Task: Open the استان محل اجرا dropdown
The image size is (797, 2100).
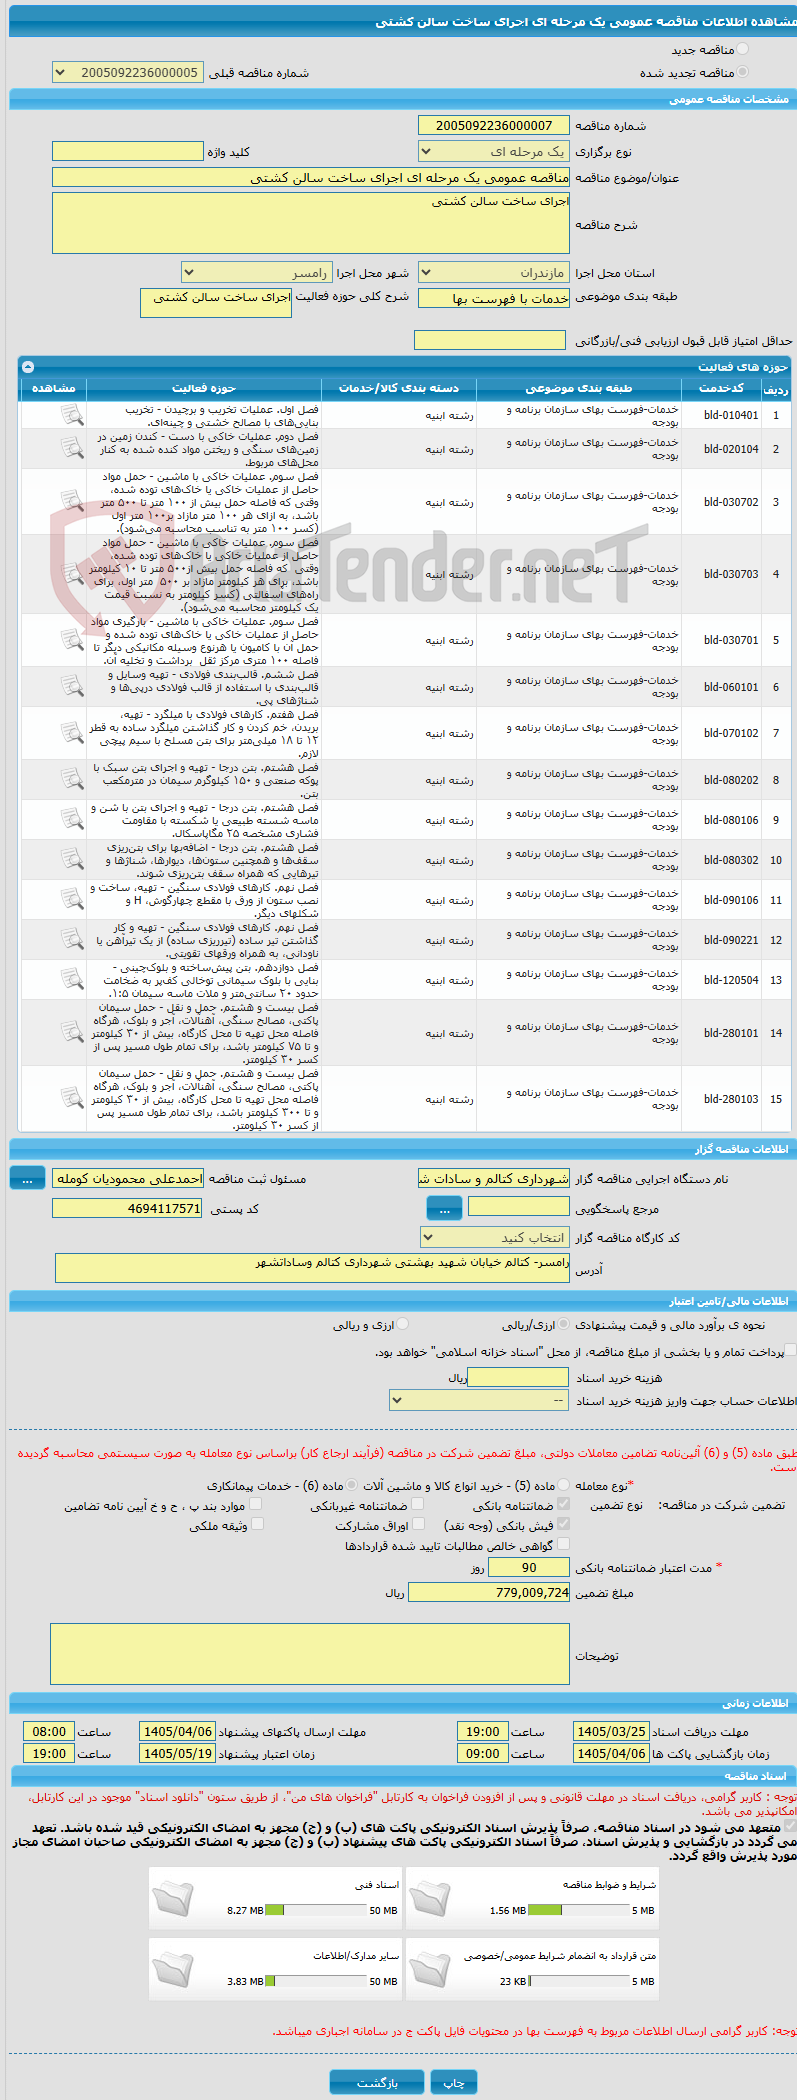Action: pyautogui.click(x=494, y=272)
